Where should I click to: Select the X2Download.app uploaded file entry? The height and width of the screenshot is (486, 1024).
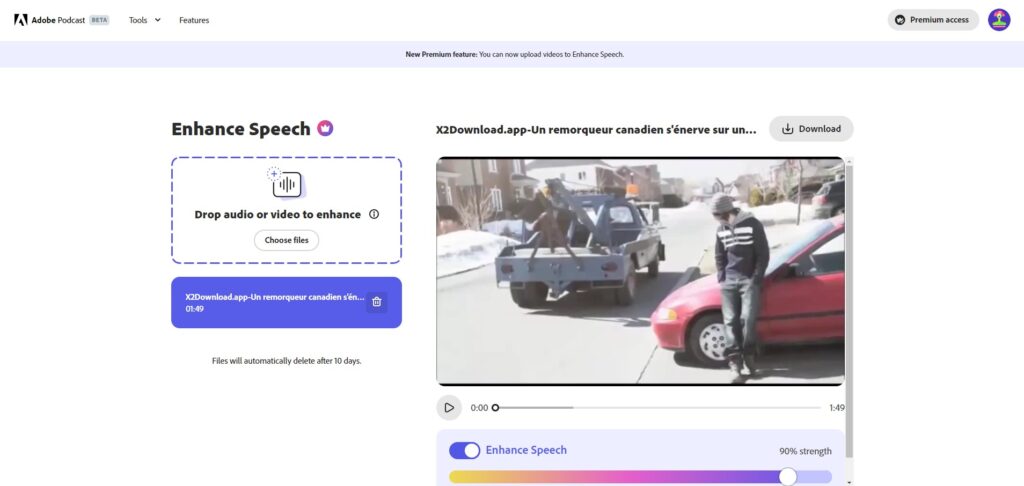point(286,302)
